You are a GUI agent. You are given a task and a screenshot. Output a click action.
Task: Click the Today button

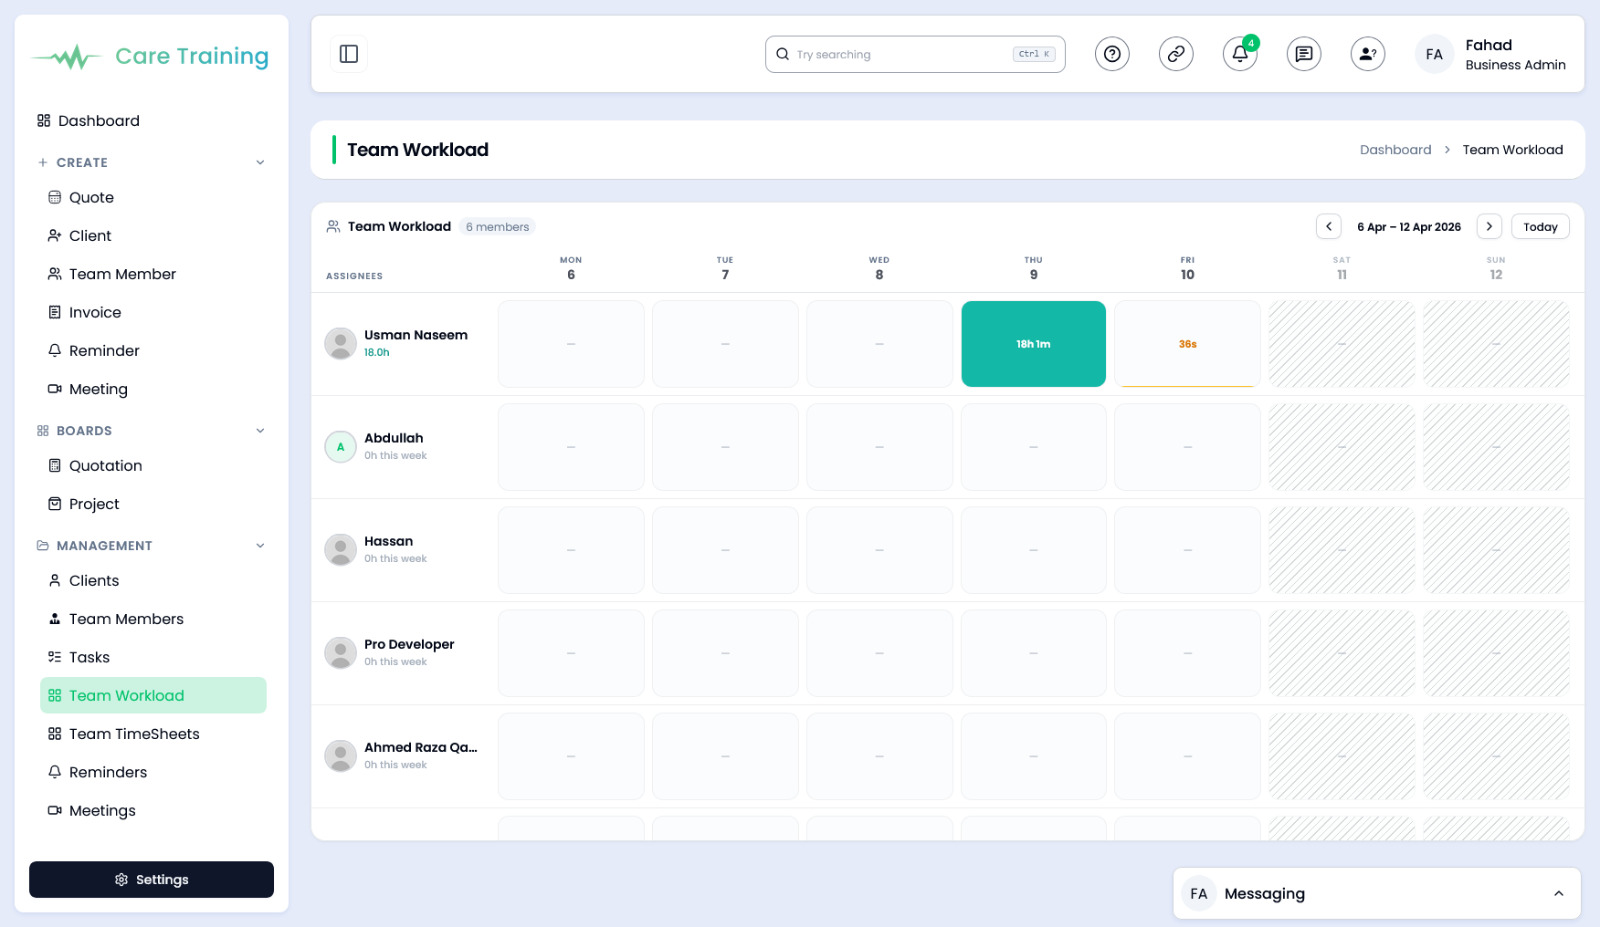[x=1540, y=227]
